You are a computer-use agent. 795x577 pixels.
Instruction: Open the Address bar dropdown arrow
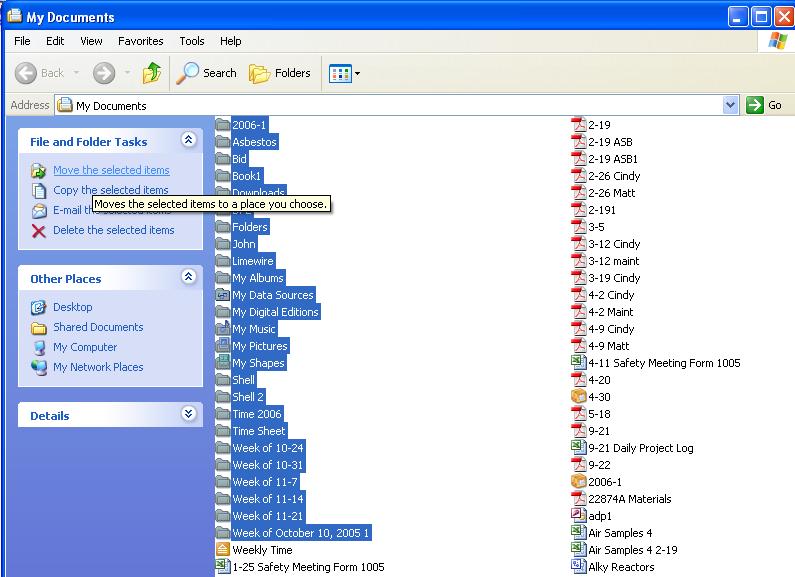coord(731,105)
